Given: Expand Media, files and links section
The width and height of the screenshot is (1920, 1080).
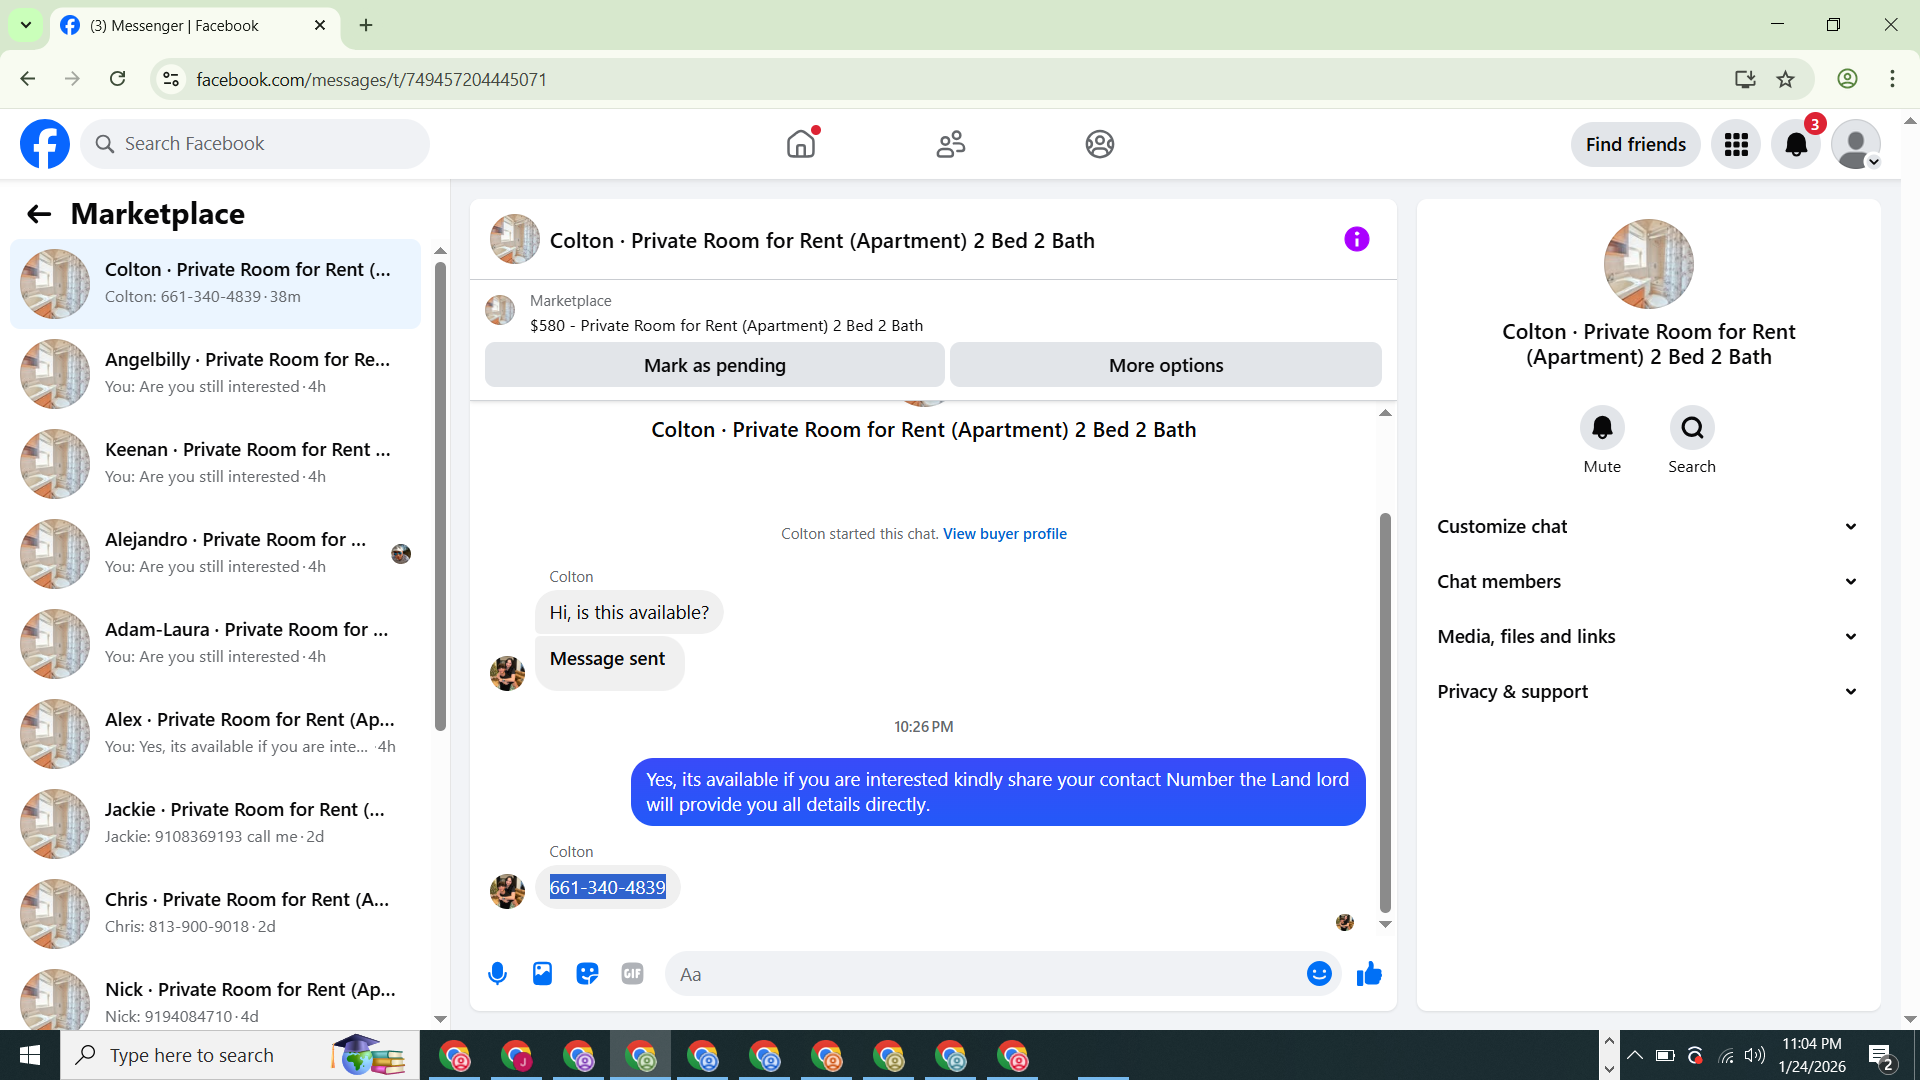Looking at the screenshot, I should [1648, 637].
